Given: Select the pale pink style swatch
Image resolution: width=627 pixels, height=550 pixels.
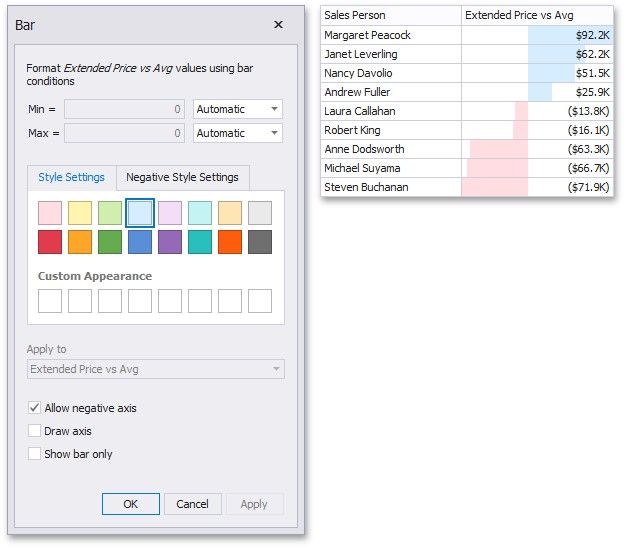Looking at the screenshot, I should click(50, 212).
